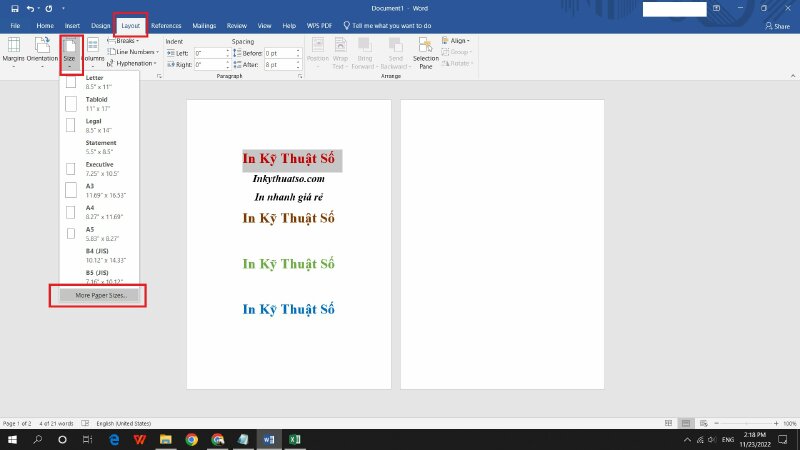Choose Executive paper size

99,168
